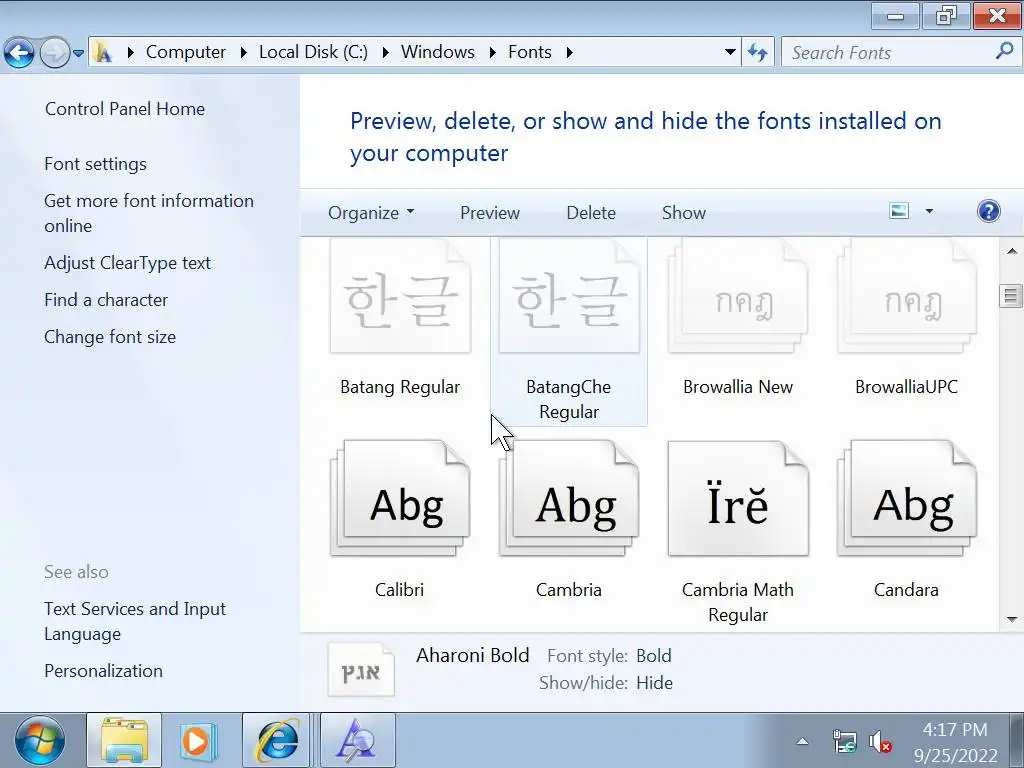Click the Fonts folder icon in address bar
1024x768 pixels.
[103, 52]
